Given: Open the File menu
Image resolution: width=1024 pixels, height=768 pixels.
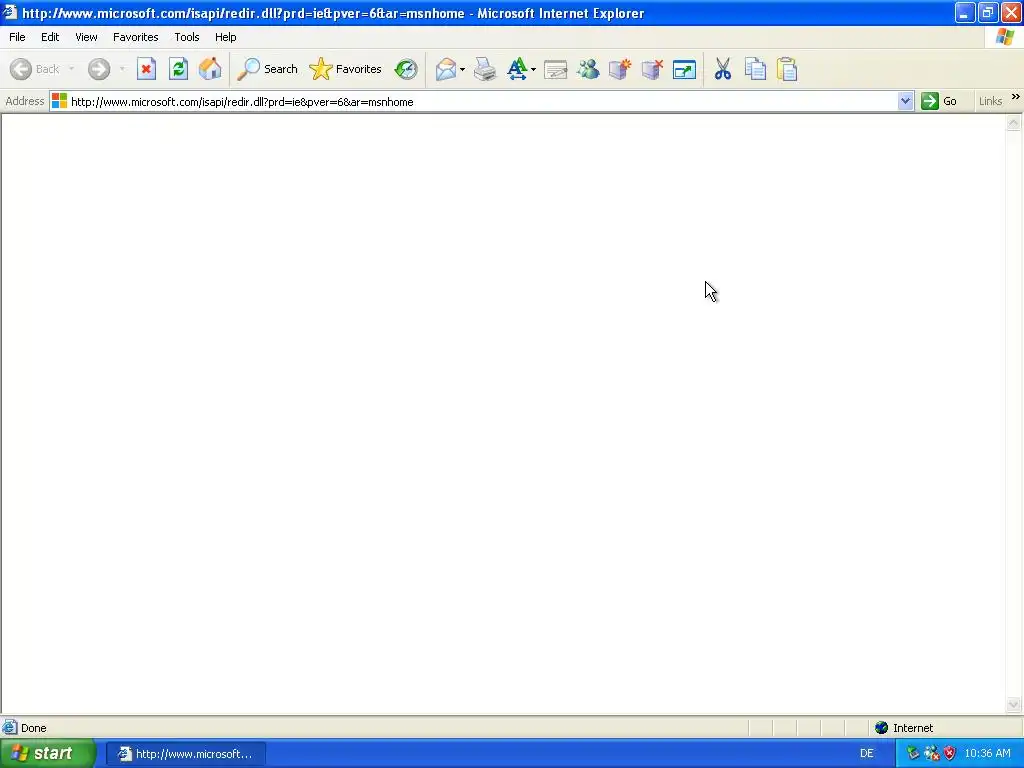Looking at the screenshot, I should [17, 37].
